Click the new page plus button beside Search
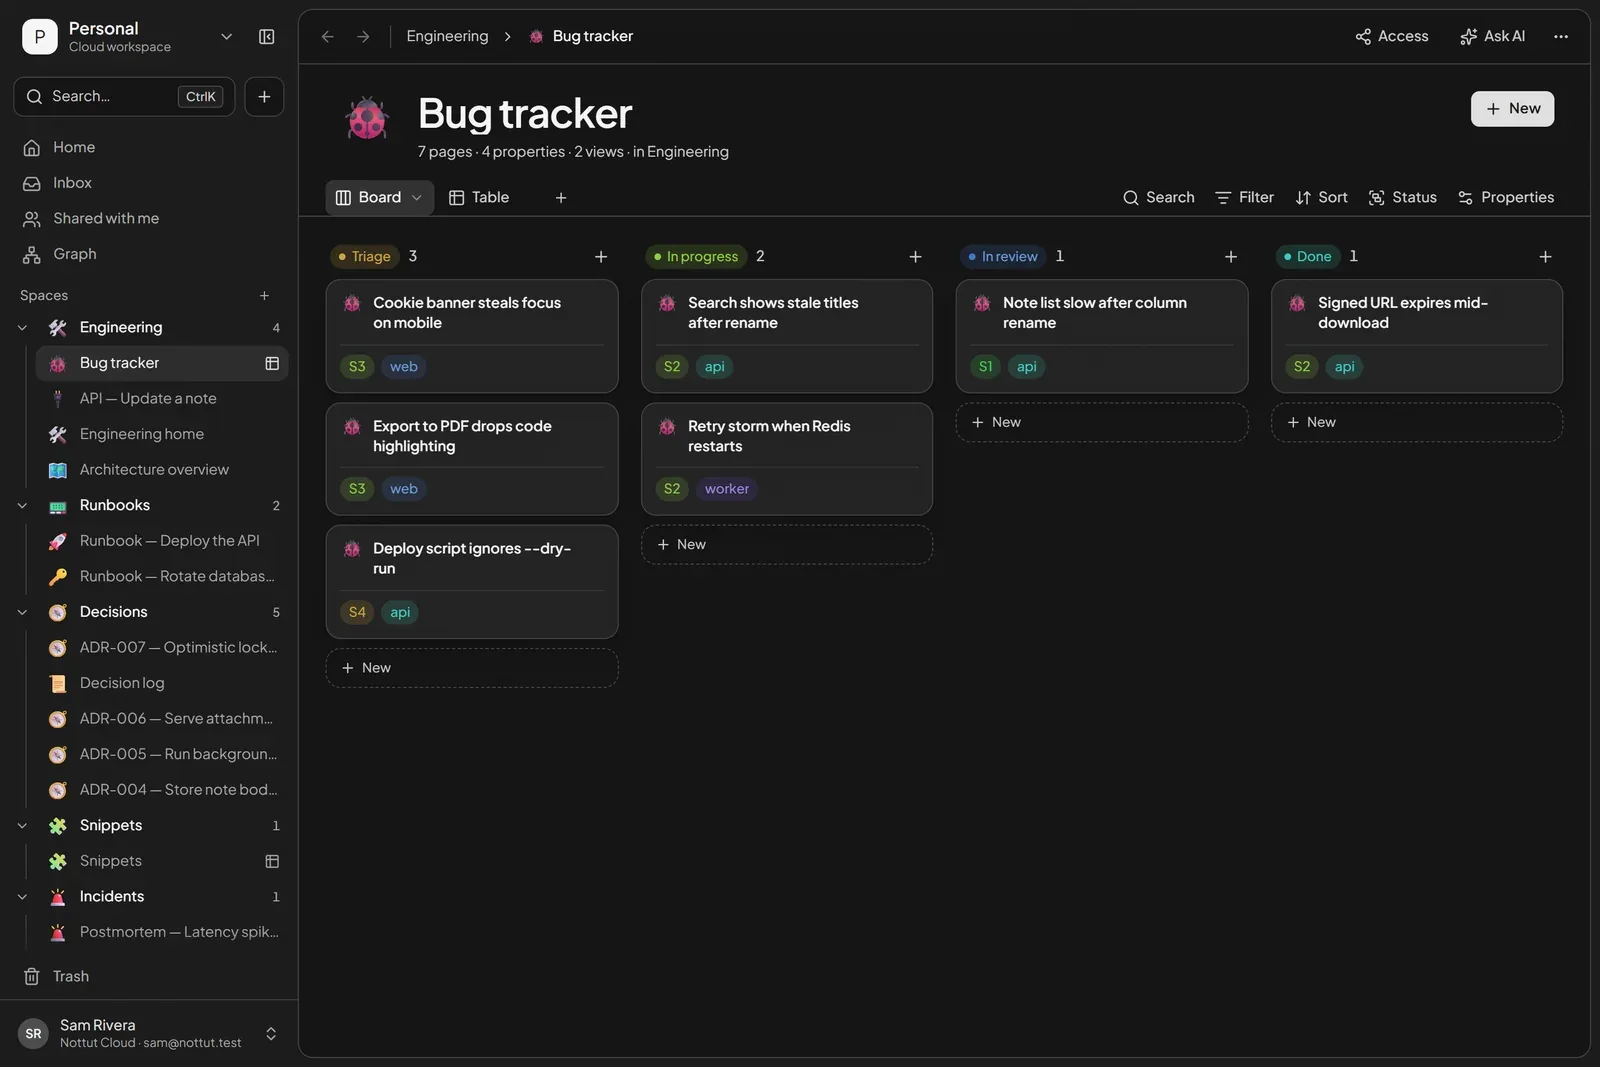Viewport: 1600px width, 1067px height. (264, 97)
